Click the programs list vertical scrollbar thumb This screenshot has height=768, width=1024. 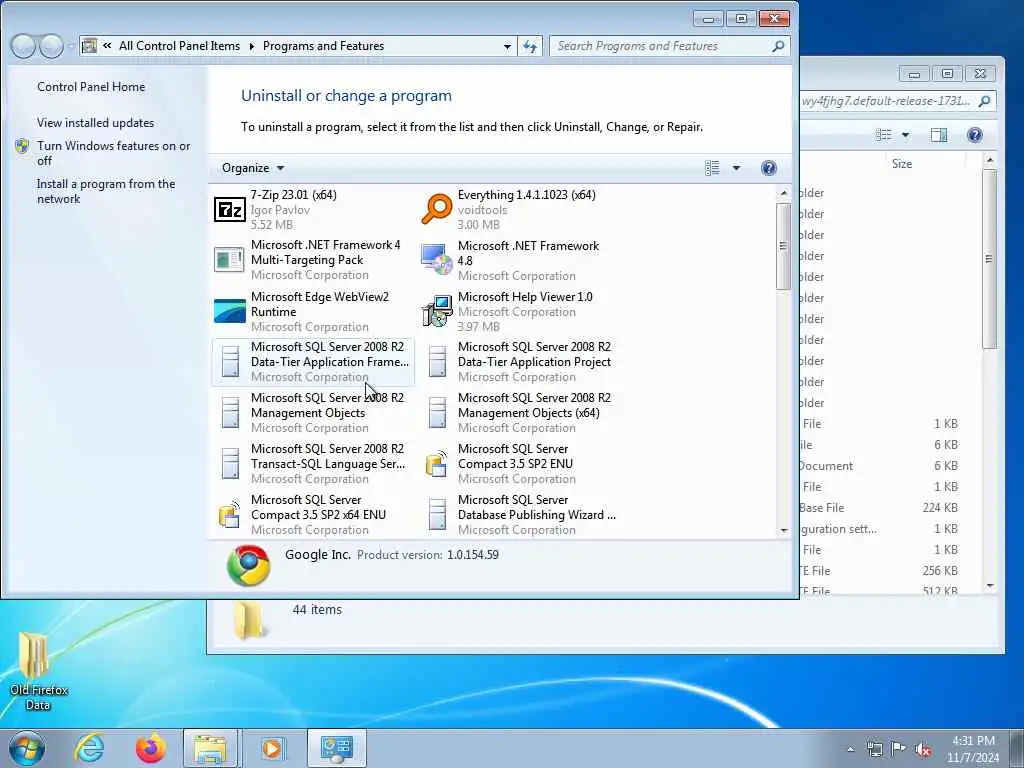tap(783, 246)
